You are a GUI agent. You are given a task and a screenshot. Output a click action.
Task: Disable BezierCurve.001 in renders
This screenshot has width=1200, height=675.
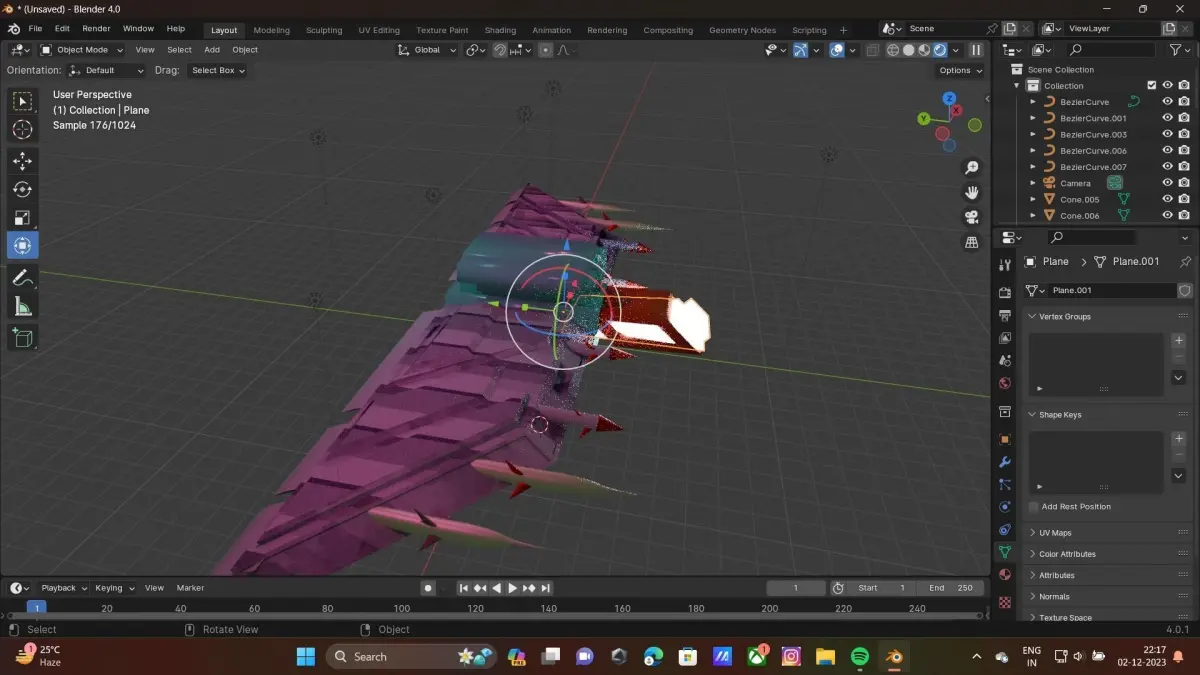click(1184, 118)
